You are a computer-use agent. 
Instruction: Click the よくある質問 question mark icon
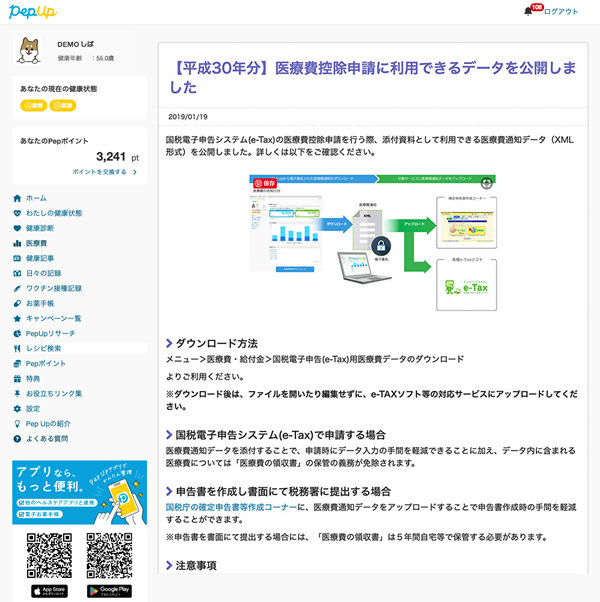[17, 438]
